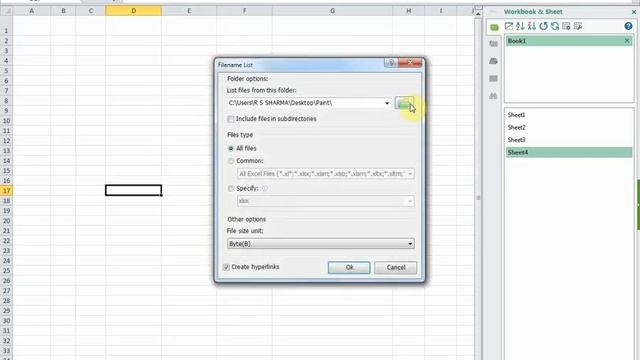
Task: Click the sheet tools wrench icon in pane toolbar
Action: coord(578,26)
